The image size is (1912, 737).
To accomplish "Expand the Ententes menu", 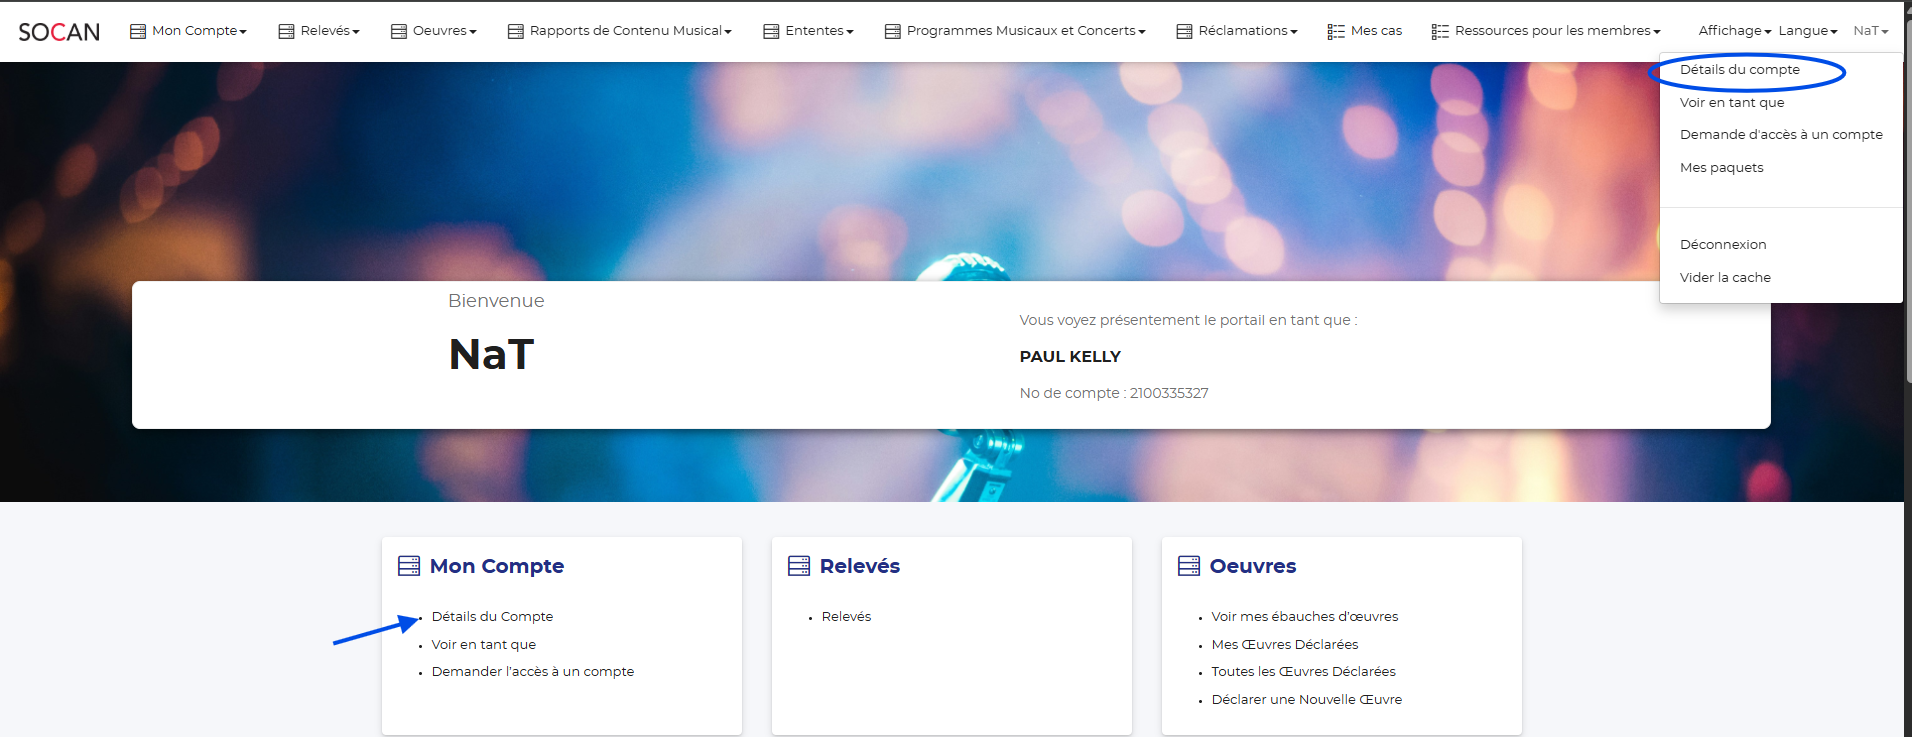I will pos(819,31).
